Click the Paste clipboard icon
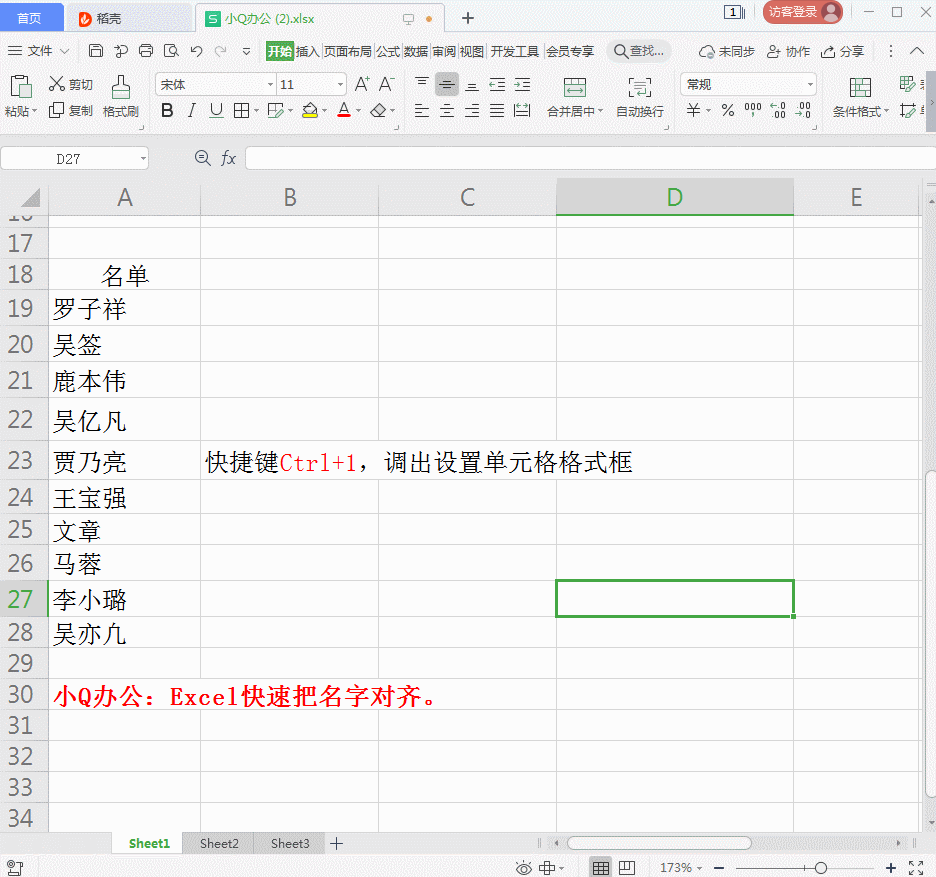The image size is (936, 877). pos(21,87)
